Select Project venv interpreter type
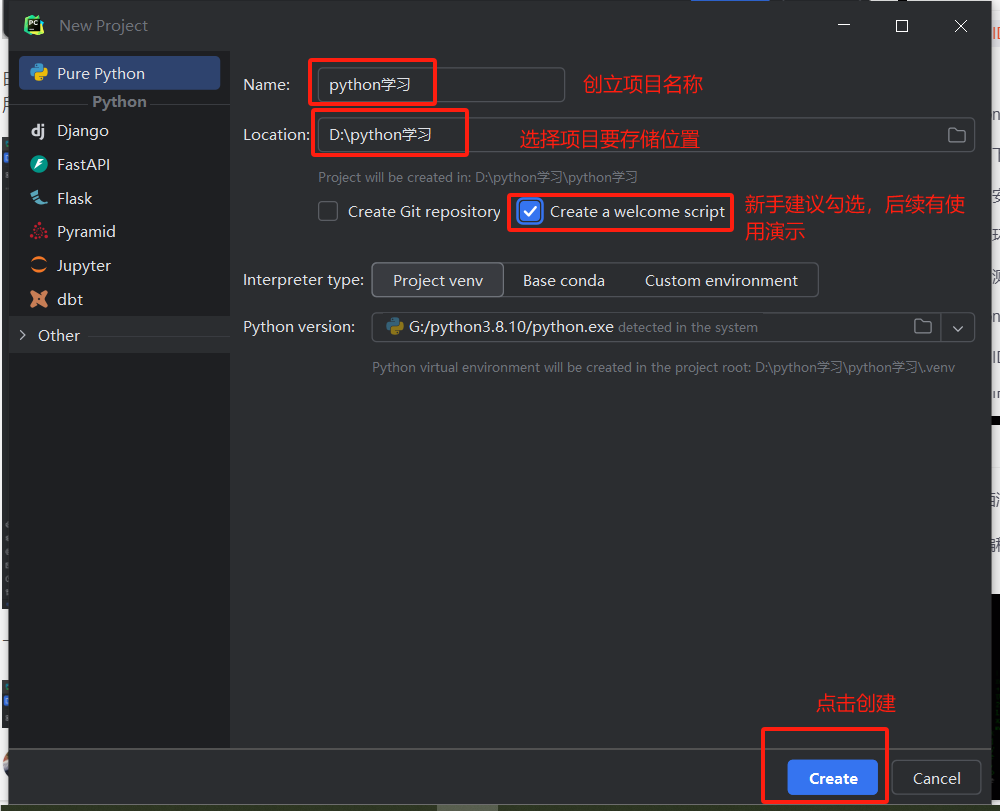1000x811 pixels. [x=438, y=280]
